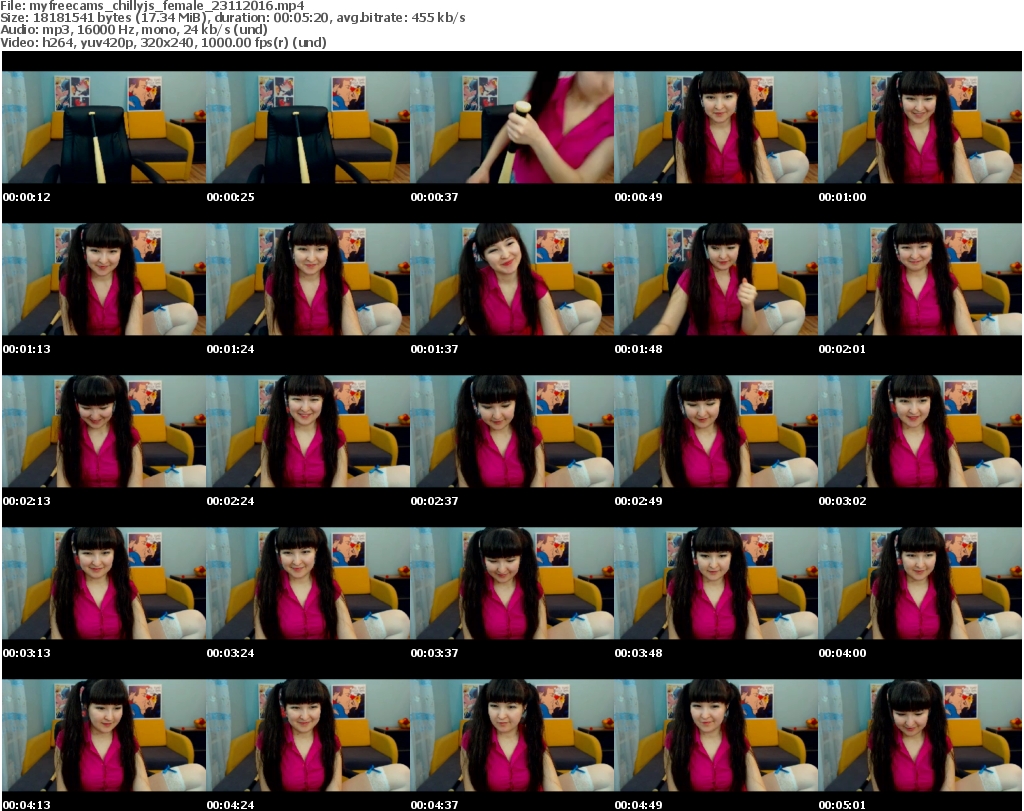Click the thumbnail frame at 00:04:37

[512, 735]
